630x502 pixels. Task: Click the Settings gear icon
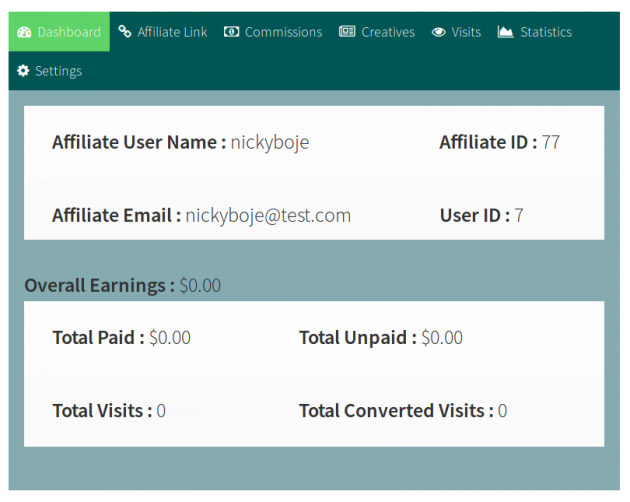(x=23, y=71)
